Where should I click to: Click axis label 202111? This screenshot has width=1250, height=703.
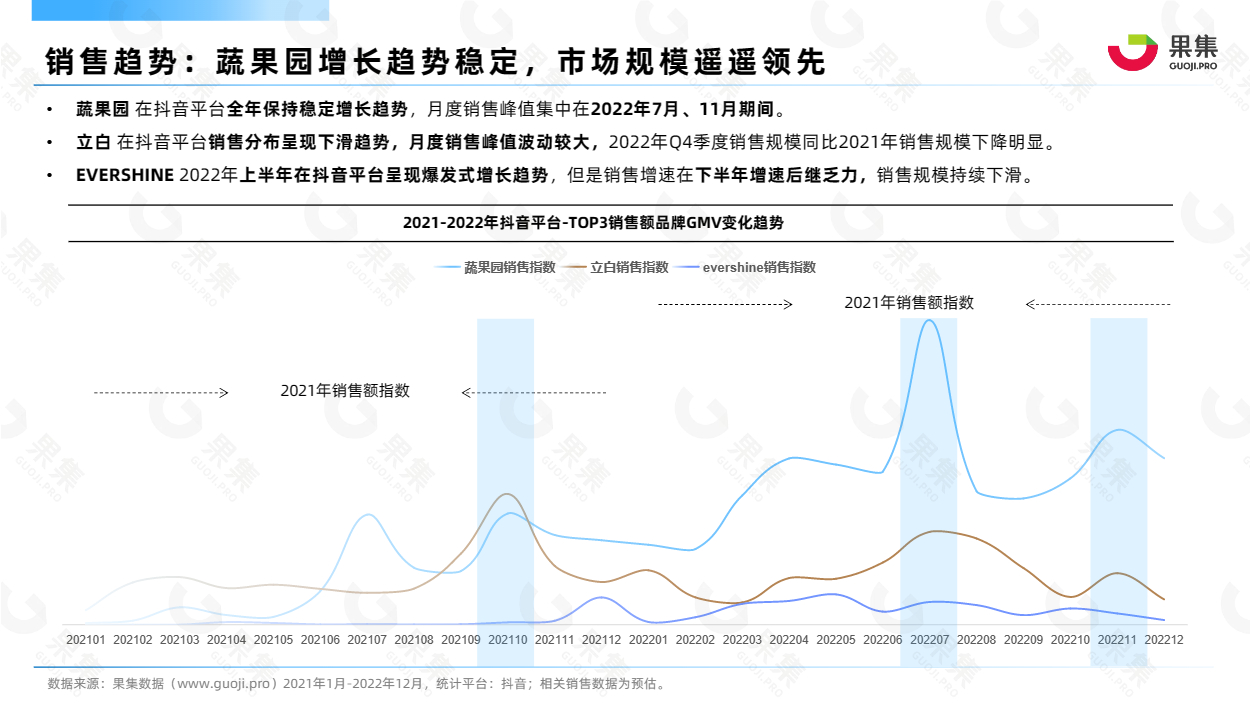point(555,639)
